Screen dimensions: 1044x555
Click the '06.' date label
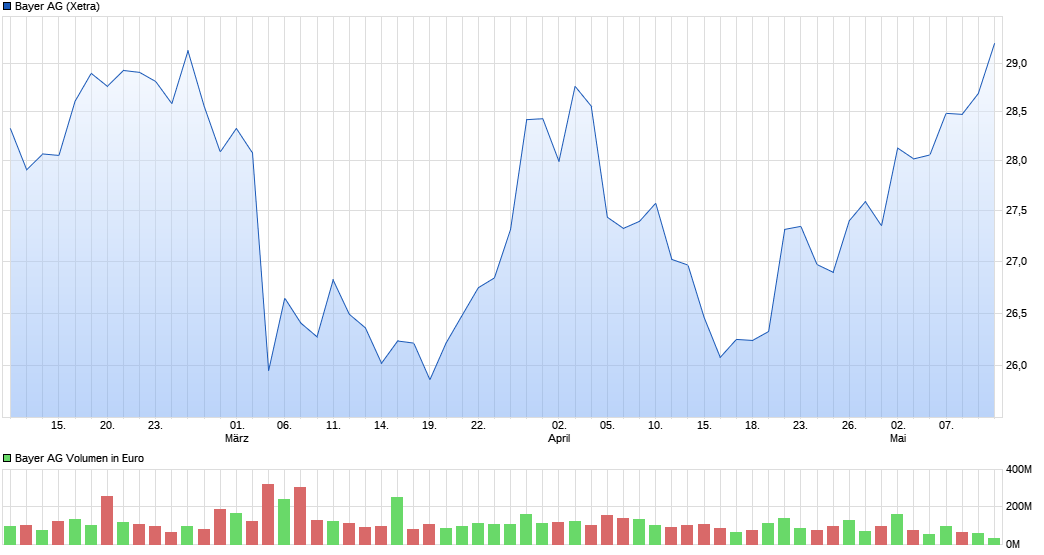coord(284,425)
